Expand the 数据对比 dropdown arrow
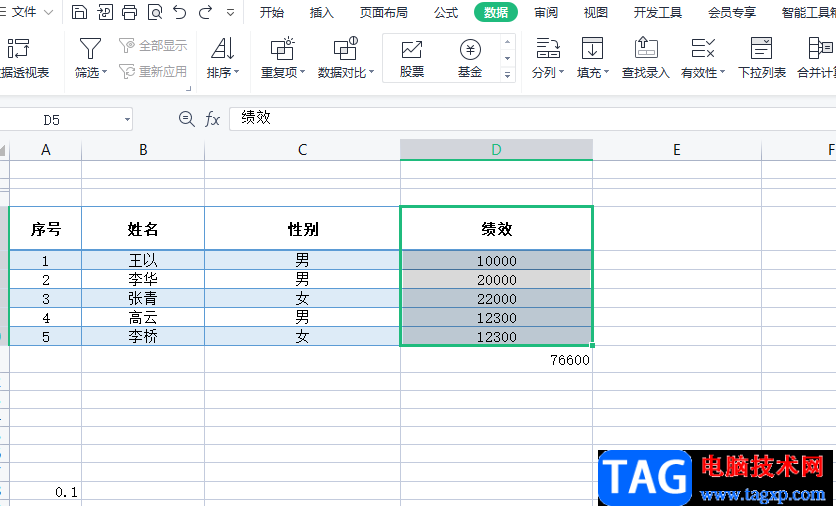The image size is (836, 506). (x=372, y=72)
